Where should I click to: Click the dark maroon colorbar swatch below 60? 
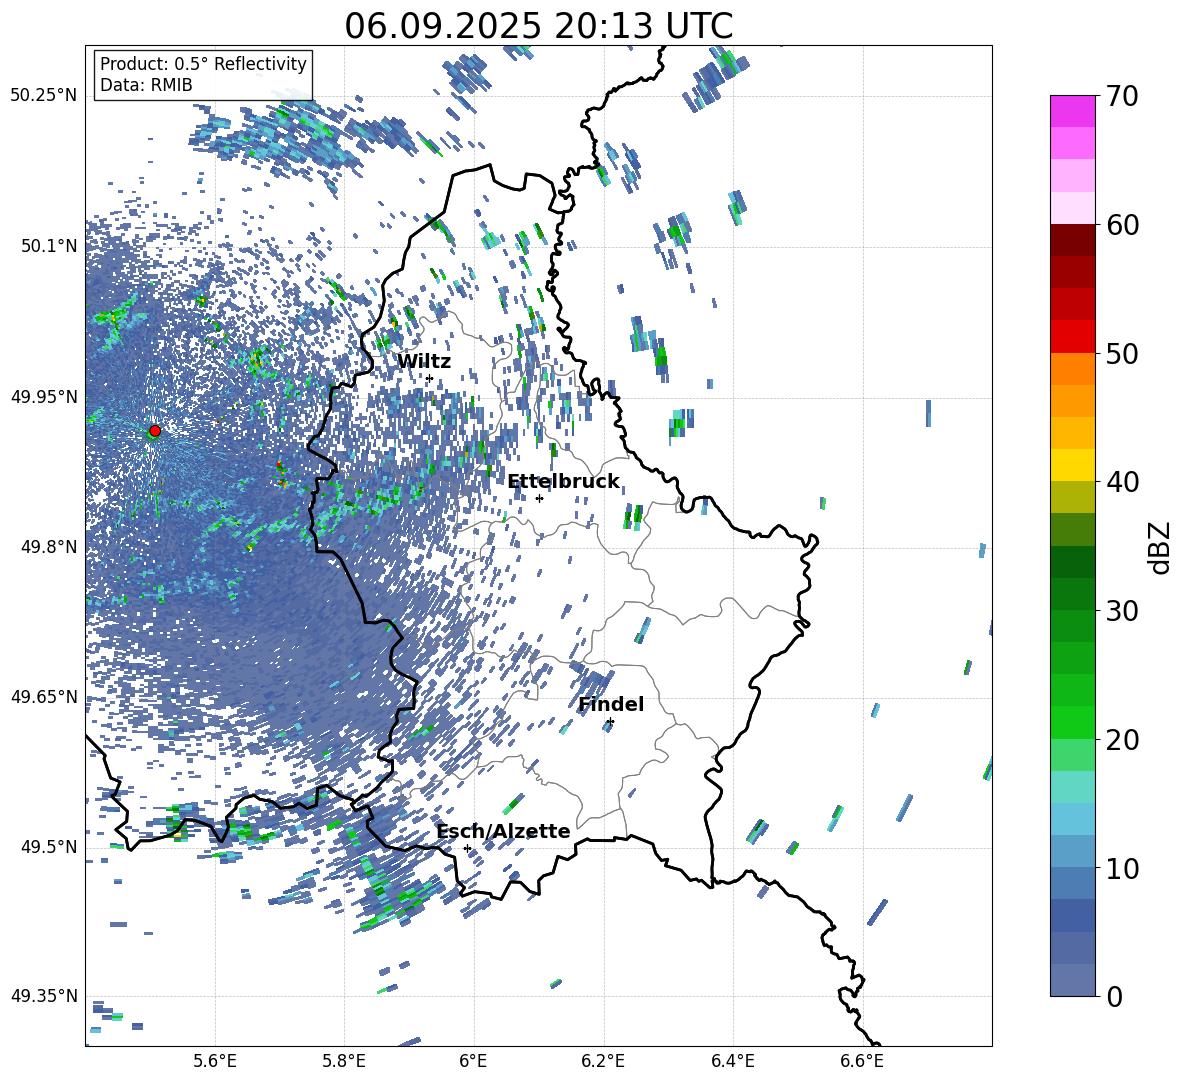tap(1073, 240)
